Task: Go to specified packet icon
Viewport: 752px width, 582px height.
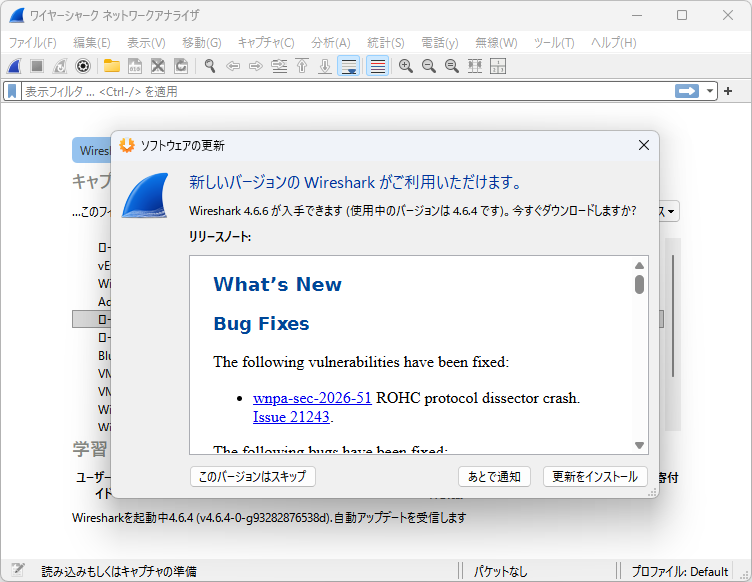Action: coord(279,66)
